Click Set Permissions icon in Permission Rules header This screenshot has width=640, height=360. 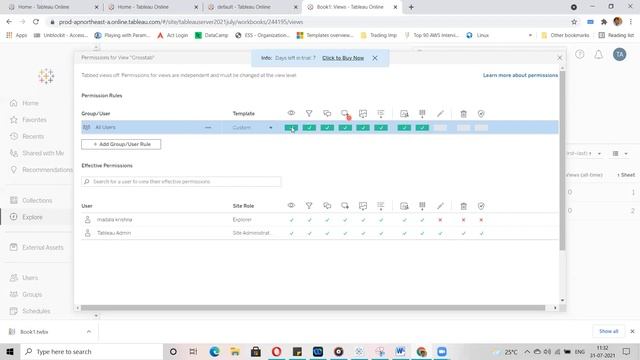tap(481, 113)
